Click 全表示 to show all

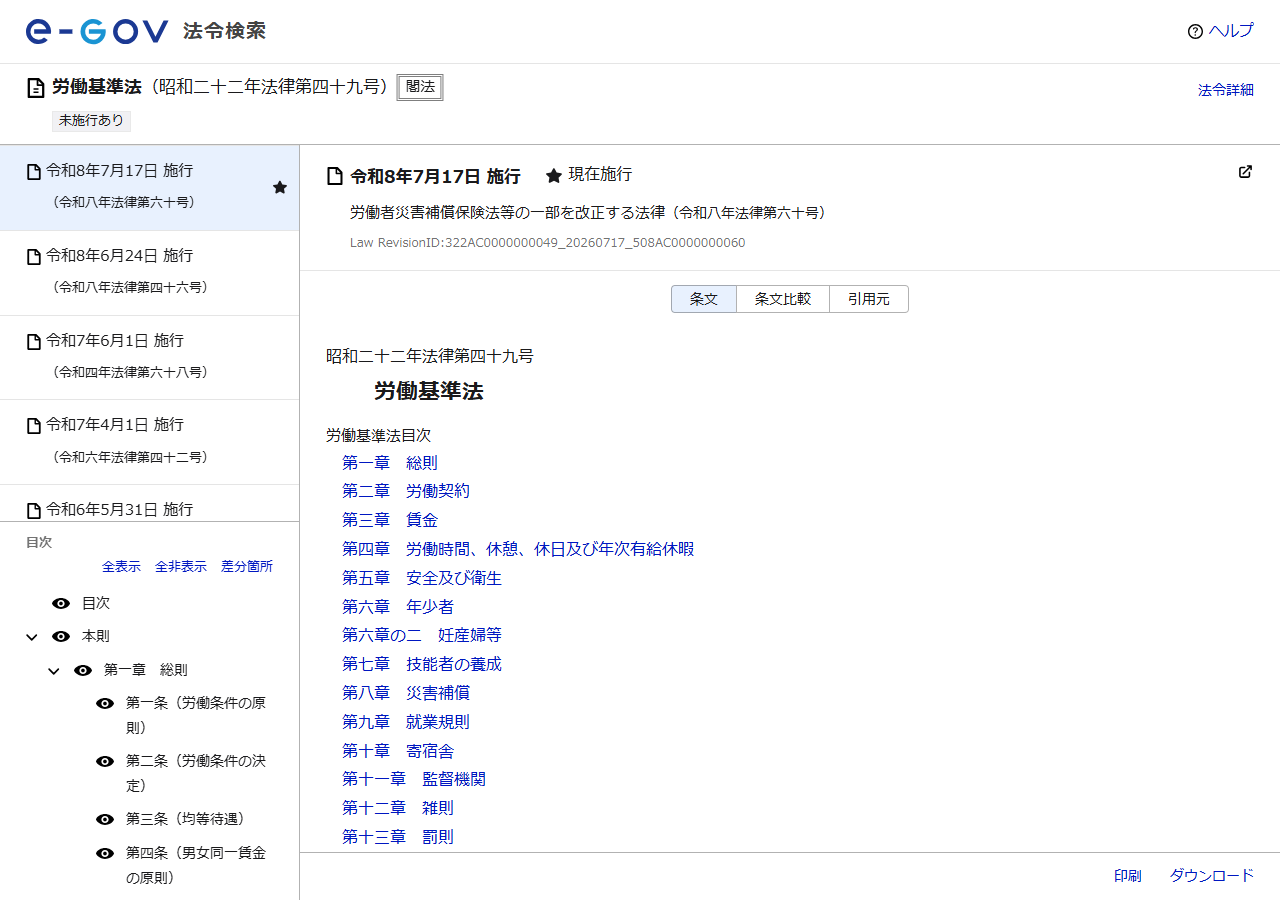click(121, 567)
